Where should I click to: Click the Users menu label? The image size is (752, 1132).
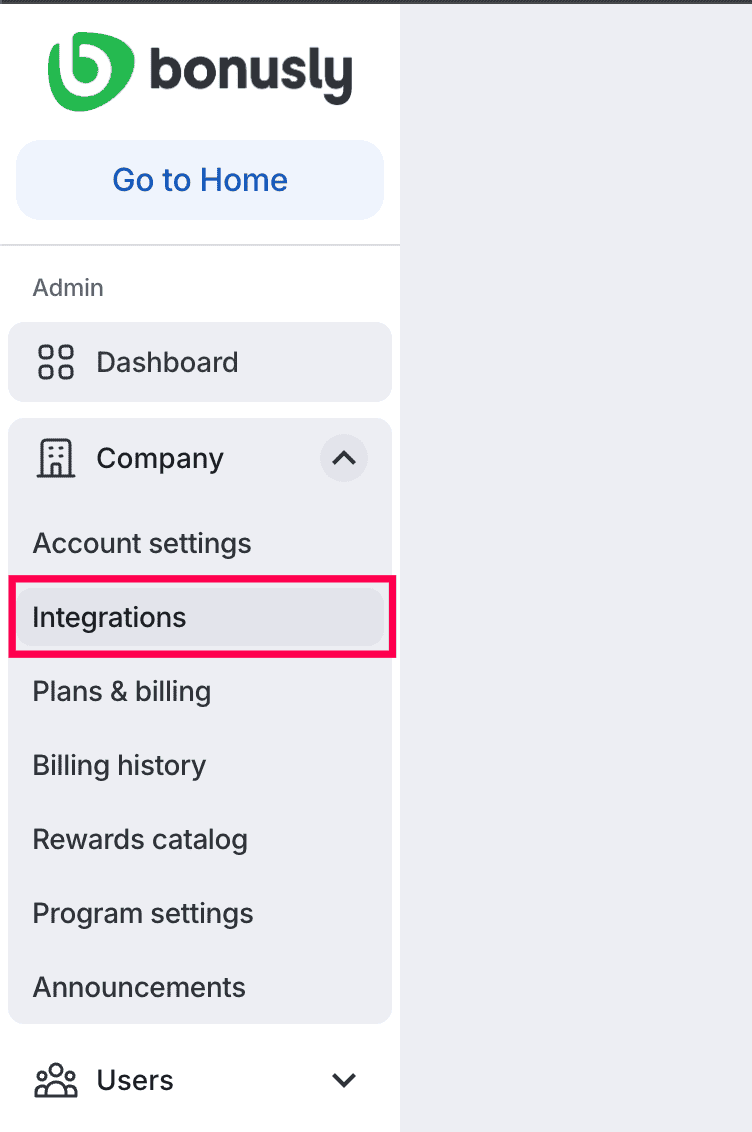click(135, 1080)
